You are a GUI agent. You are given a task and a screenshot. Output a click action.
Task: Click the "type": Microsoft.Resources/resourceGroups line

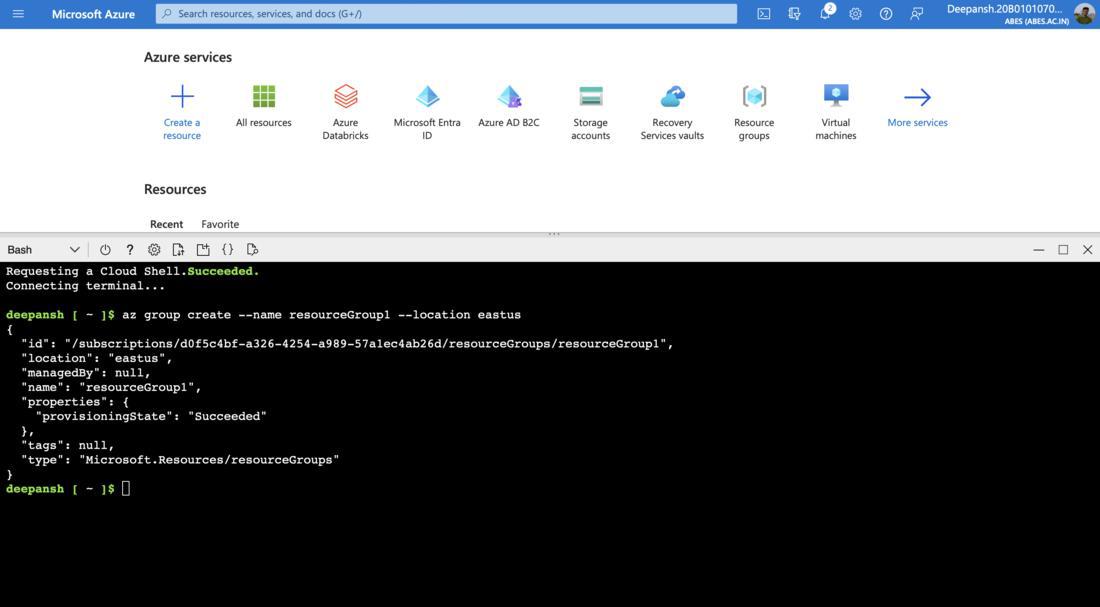[x=180, y=460]
